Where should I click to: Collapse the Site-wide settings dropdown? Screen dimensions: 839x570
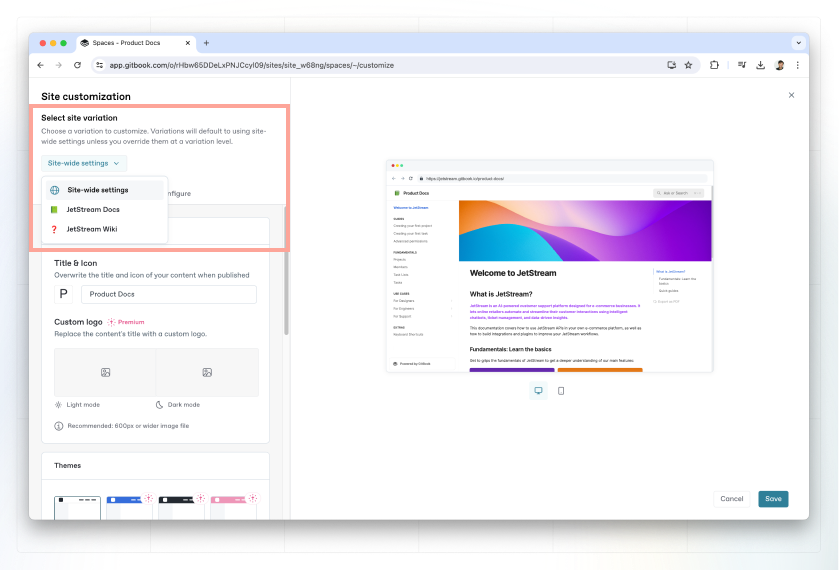pos(85,163)
